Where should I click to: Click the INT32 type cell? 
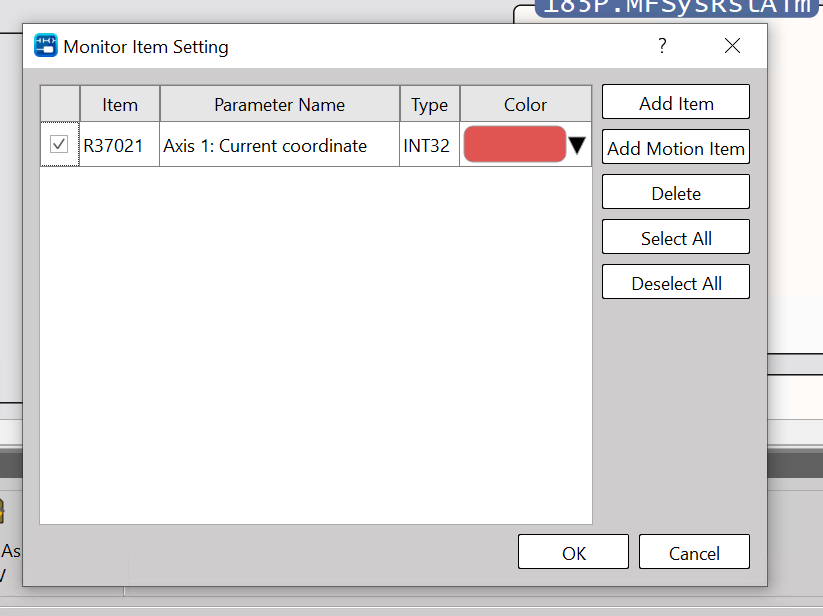pos(426,146)
